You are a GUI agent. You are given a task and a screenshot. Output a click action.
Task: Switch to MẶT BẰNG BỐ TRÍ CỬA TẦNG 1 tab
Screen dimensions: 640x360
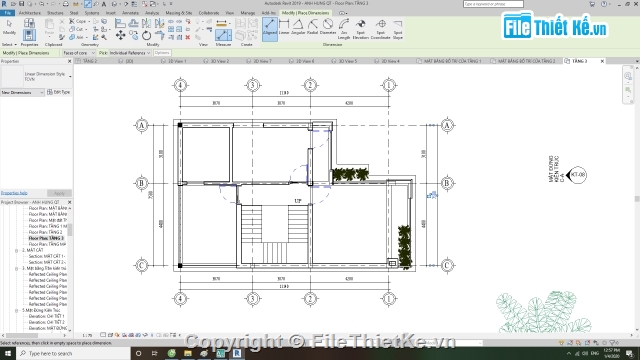449,61
